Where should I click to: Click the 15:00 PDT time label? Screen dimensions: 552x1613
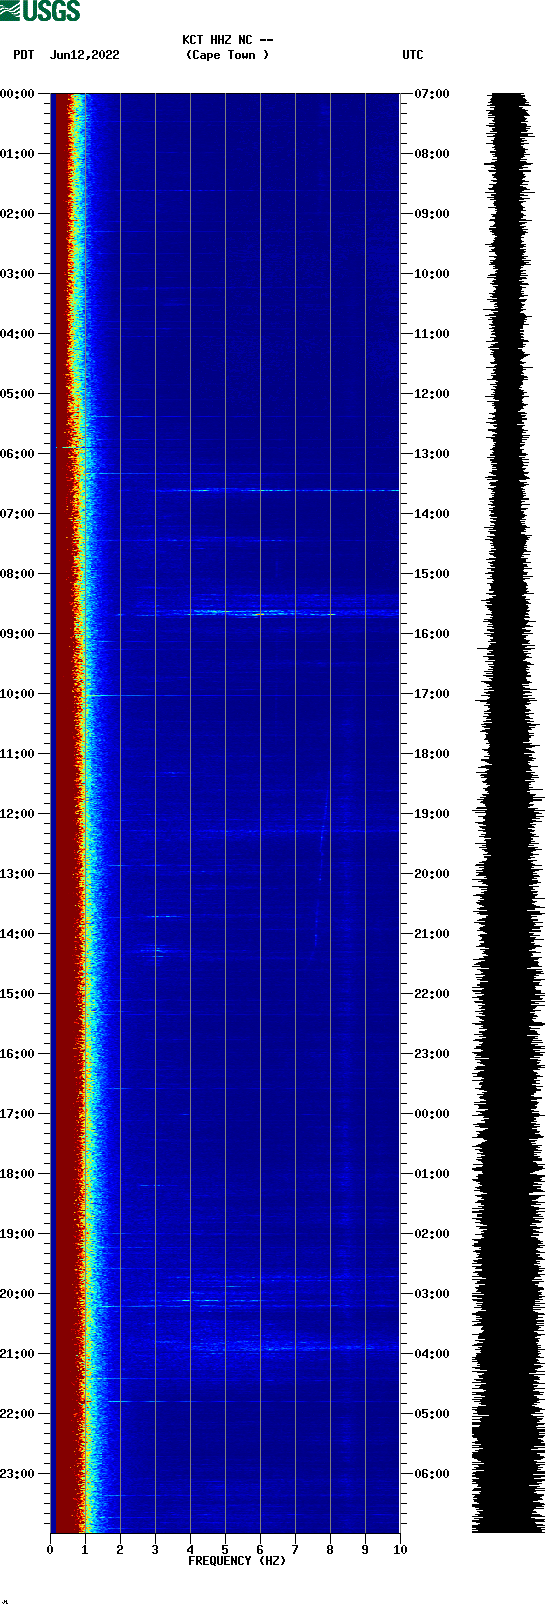(x=17, y=994)
